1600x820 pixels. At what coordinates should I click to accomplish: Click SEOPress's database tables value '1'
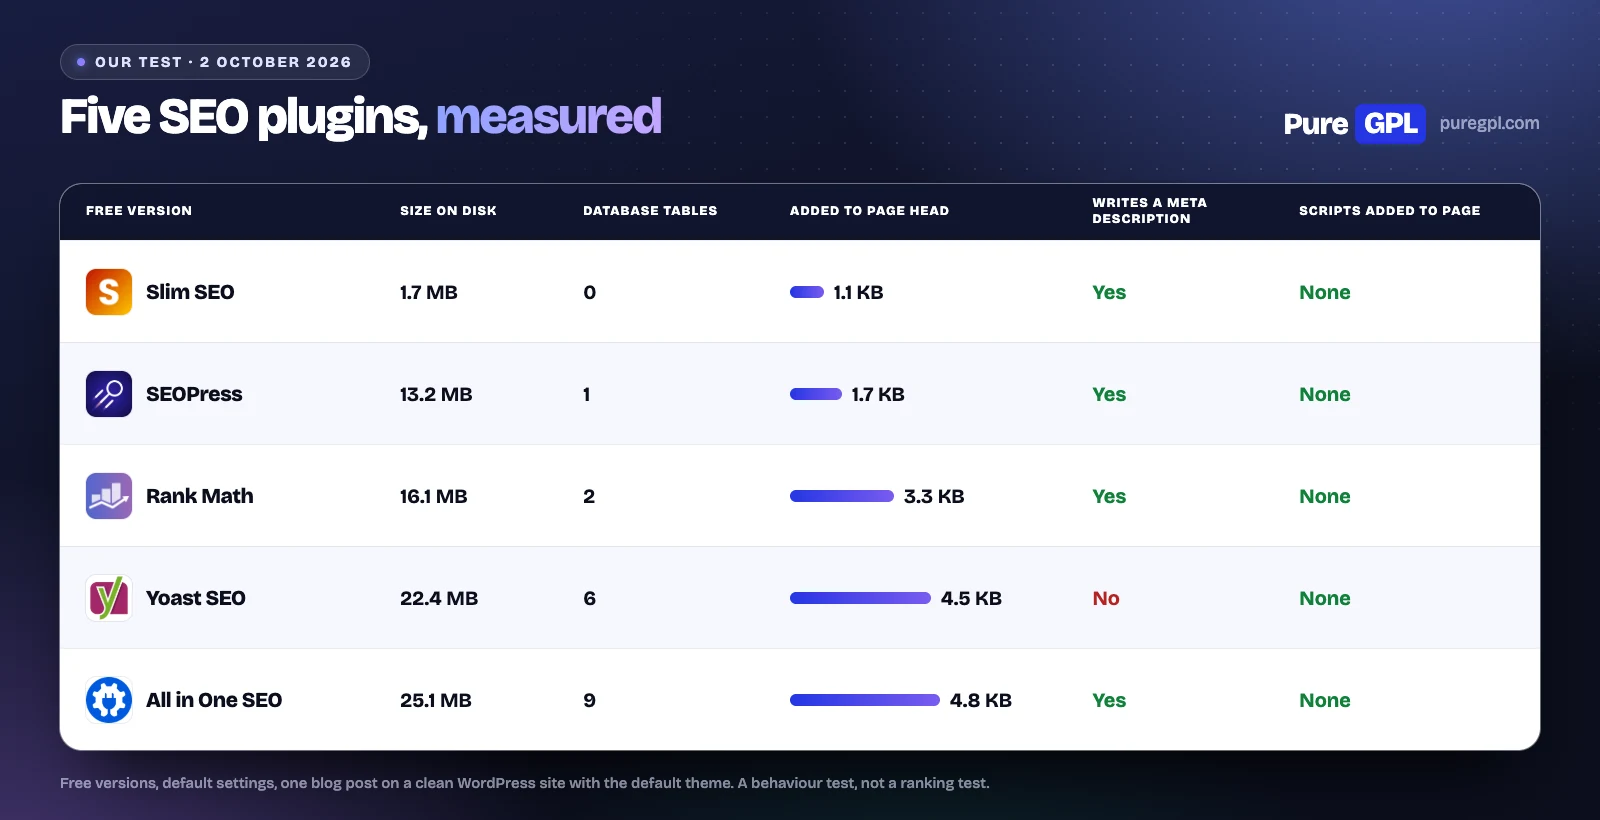(x=587, y=394)
